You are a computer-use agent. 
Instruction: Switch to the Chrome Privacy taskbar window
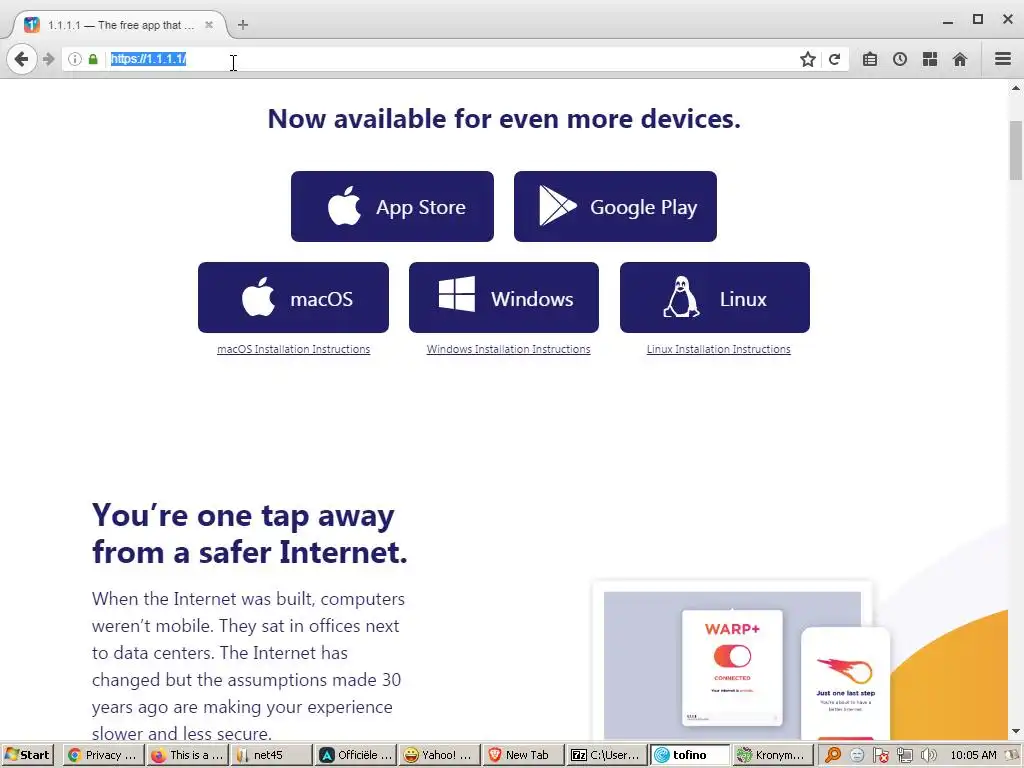click(x=104, y=755)
